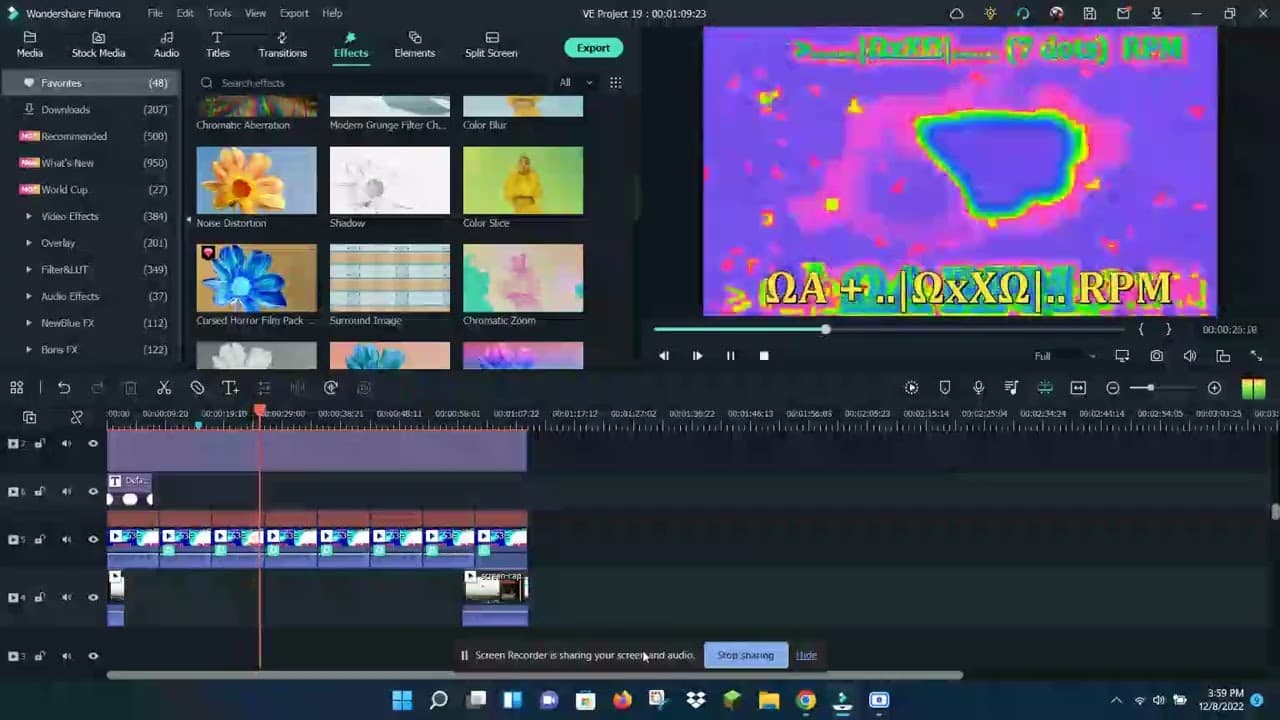Open the track manager grid icon
The height and width of the screenshot is (720, 1280).
[x=17, y=388]
